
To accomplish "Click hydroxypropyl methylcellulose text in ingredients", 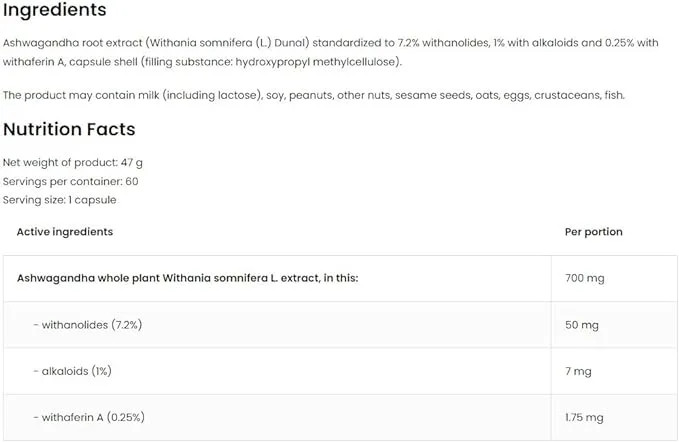I will tap(317, 62).
